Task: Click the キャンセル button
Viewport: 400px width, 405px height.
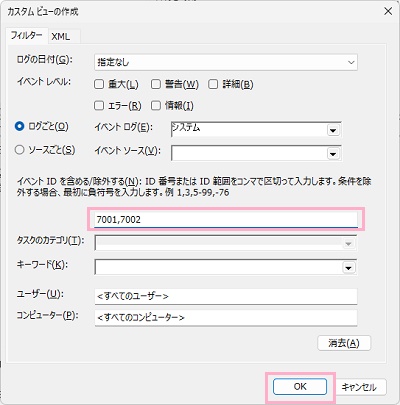Action: (x=359, y=387)
